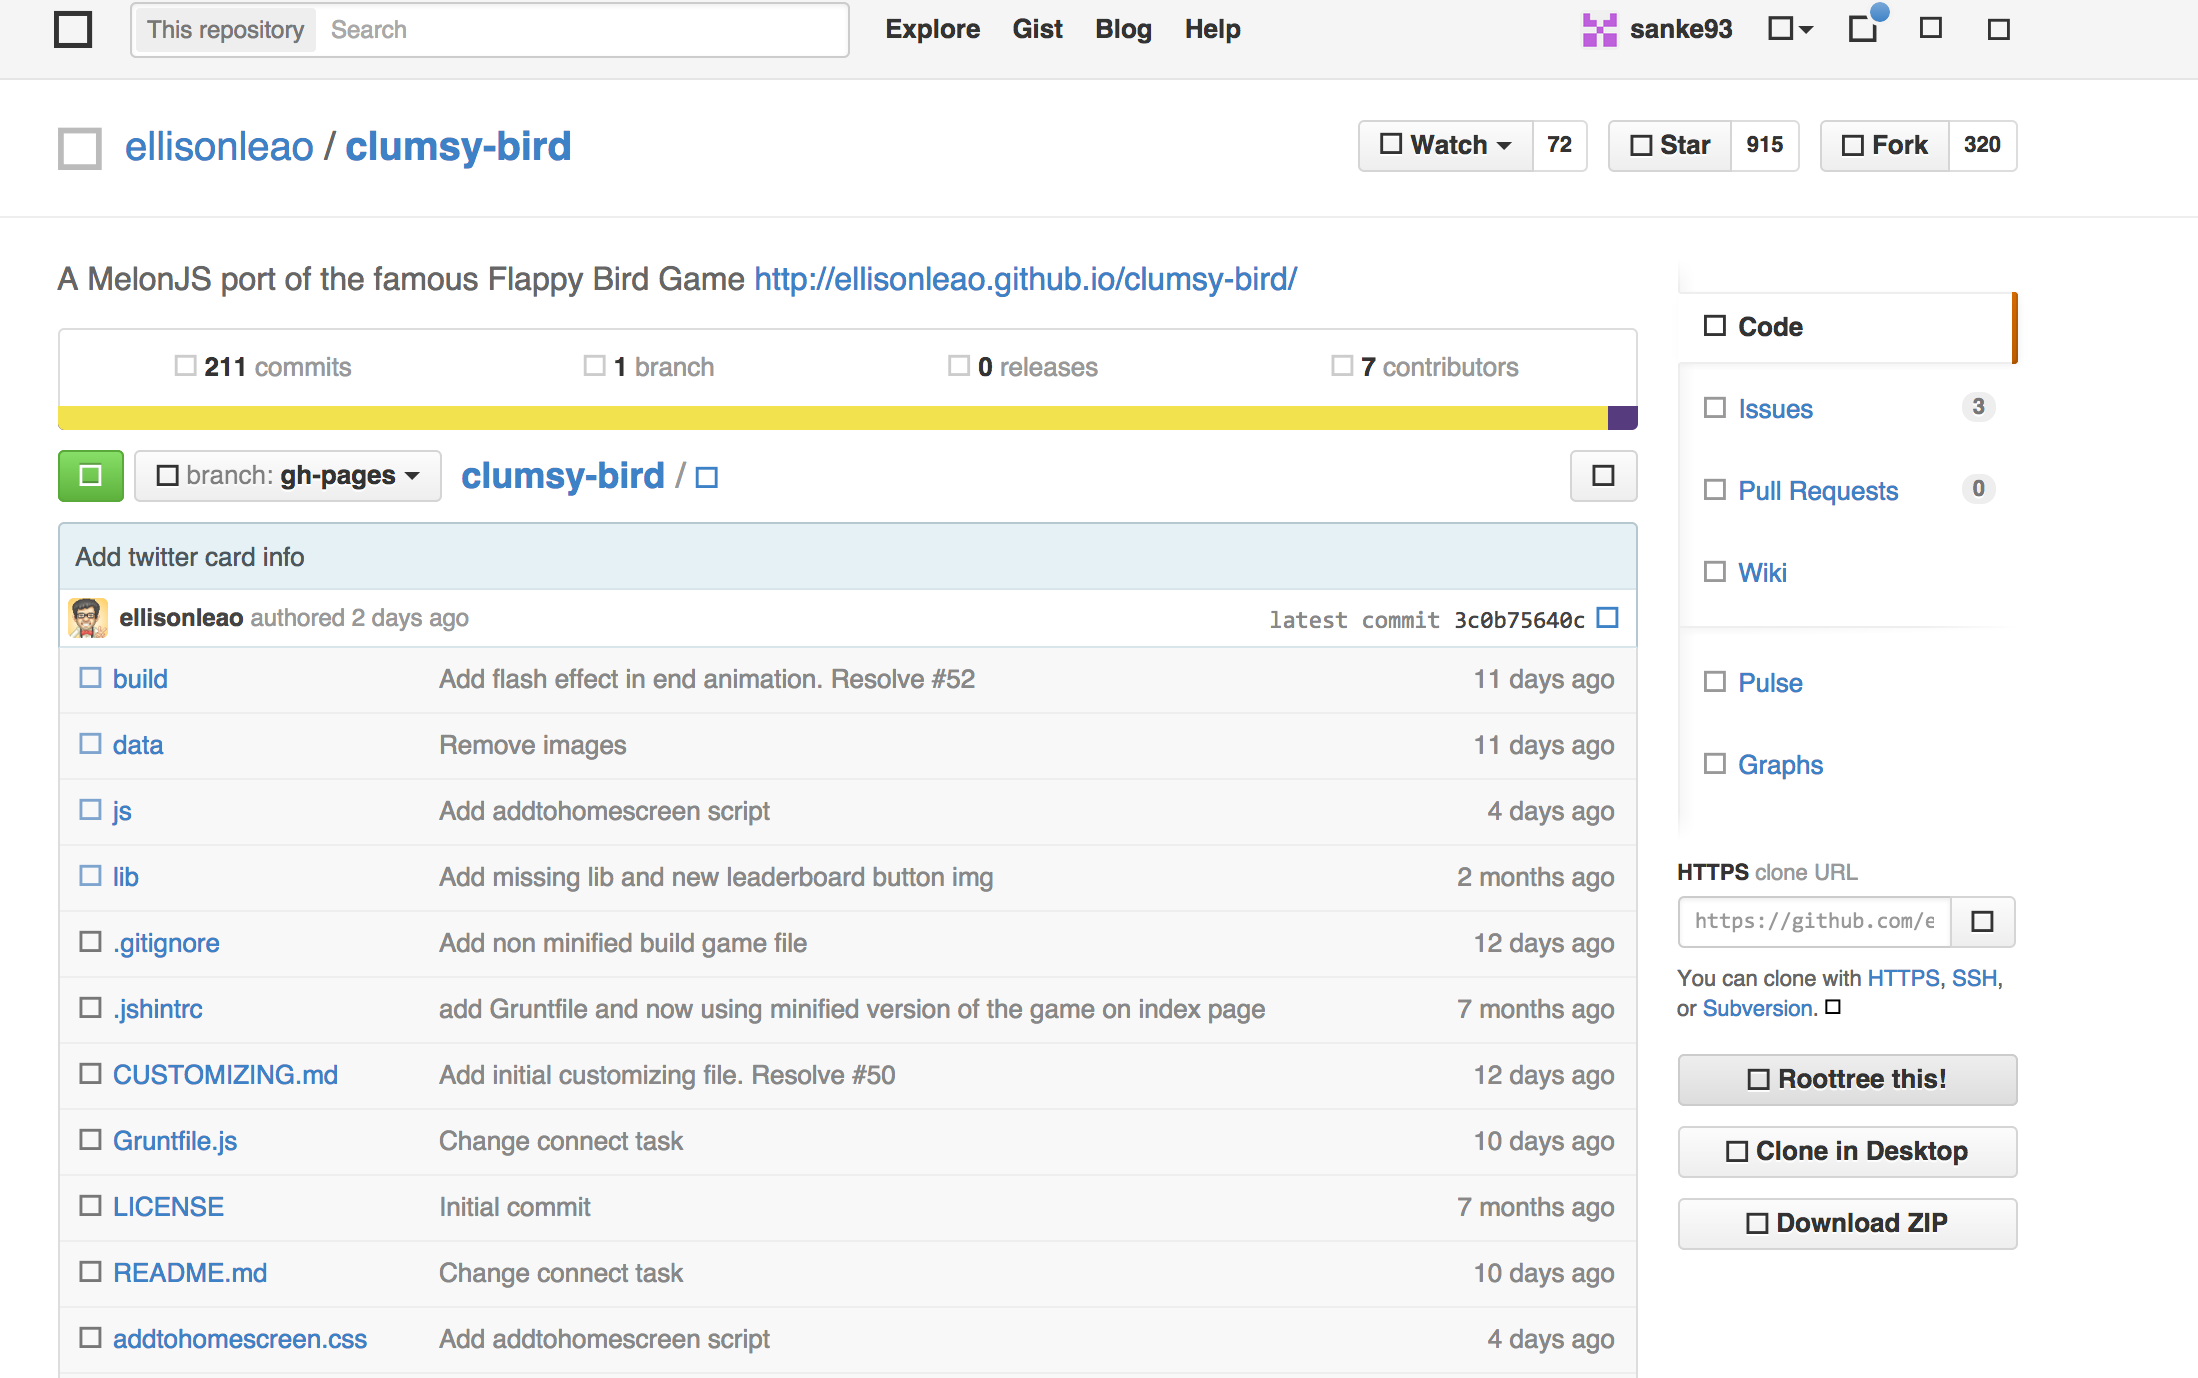
Task: Click the icon after the clumsy-bird path
Action: click(707, 477)
